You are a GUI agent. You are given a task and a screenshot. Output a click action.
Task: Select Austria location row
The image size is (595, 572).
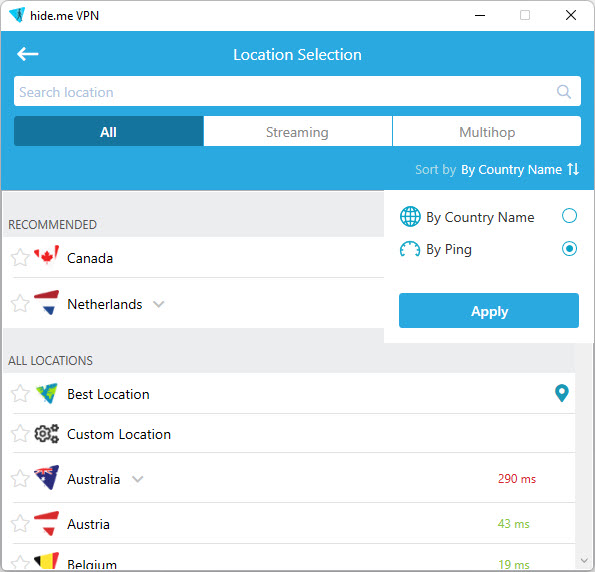pos(289,524)
